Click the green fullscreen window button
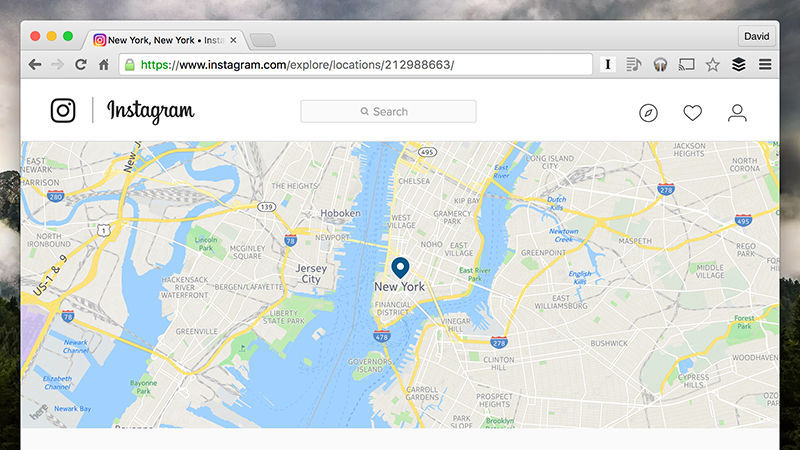 point(68,36)
